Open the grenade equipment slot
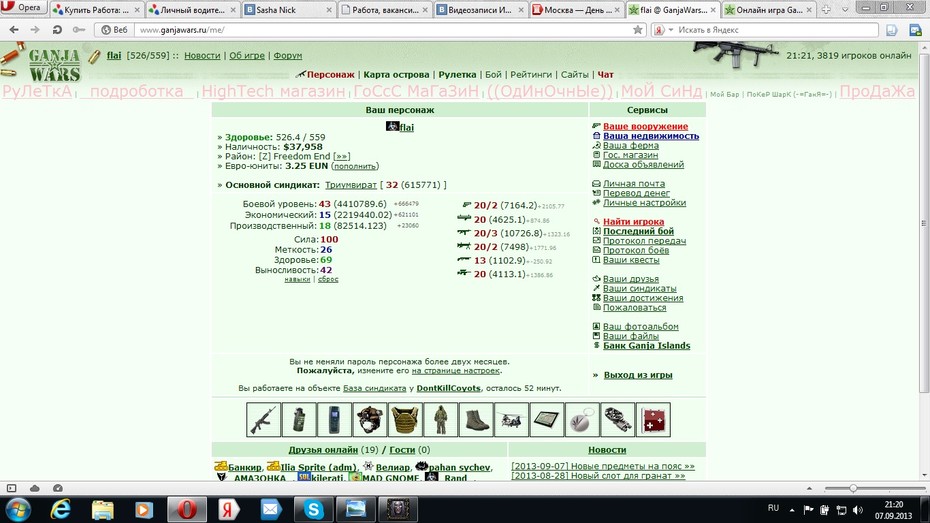 (x=299, y=420)
